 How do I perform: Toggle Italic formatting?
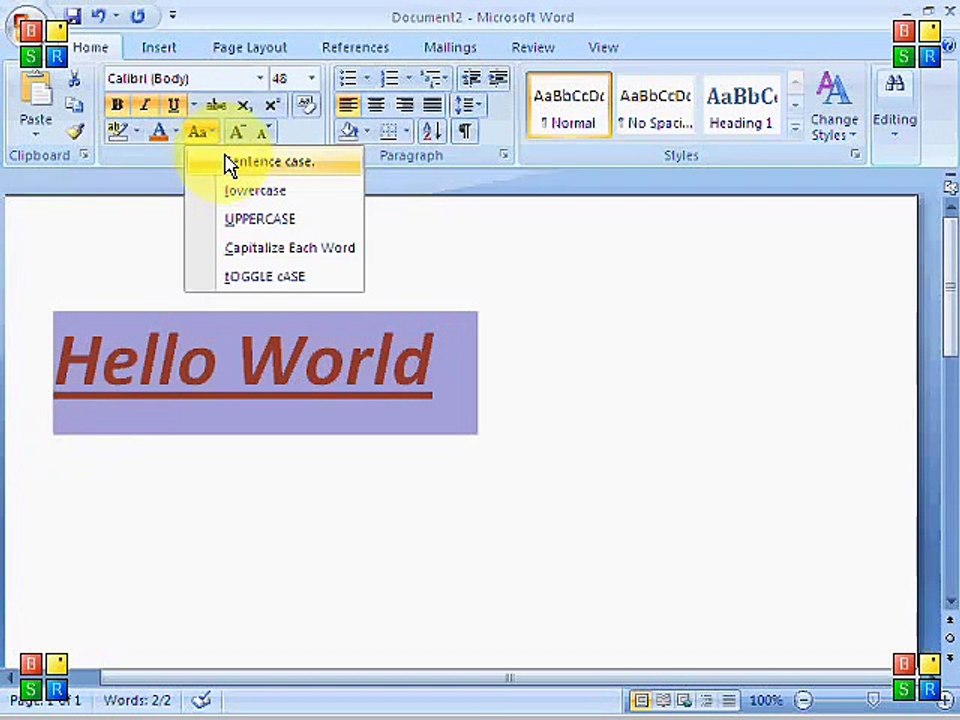145,105
